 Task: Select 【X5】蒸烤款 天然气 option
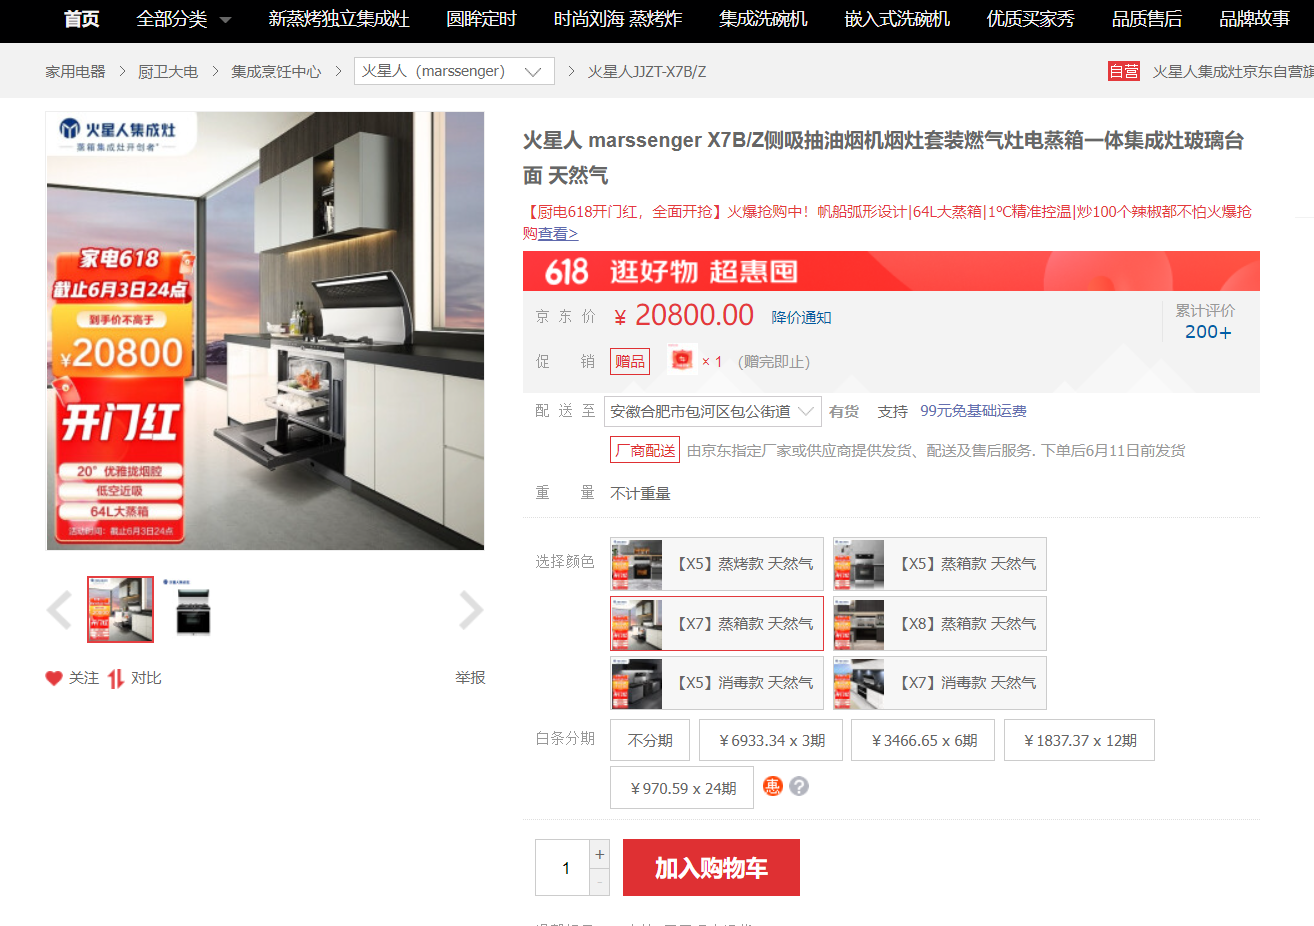pyautogui.click(x=717, y=564)
